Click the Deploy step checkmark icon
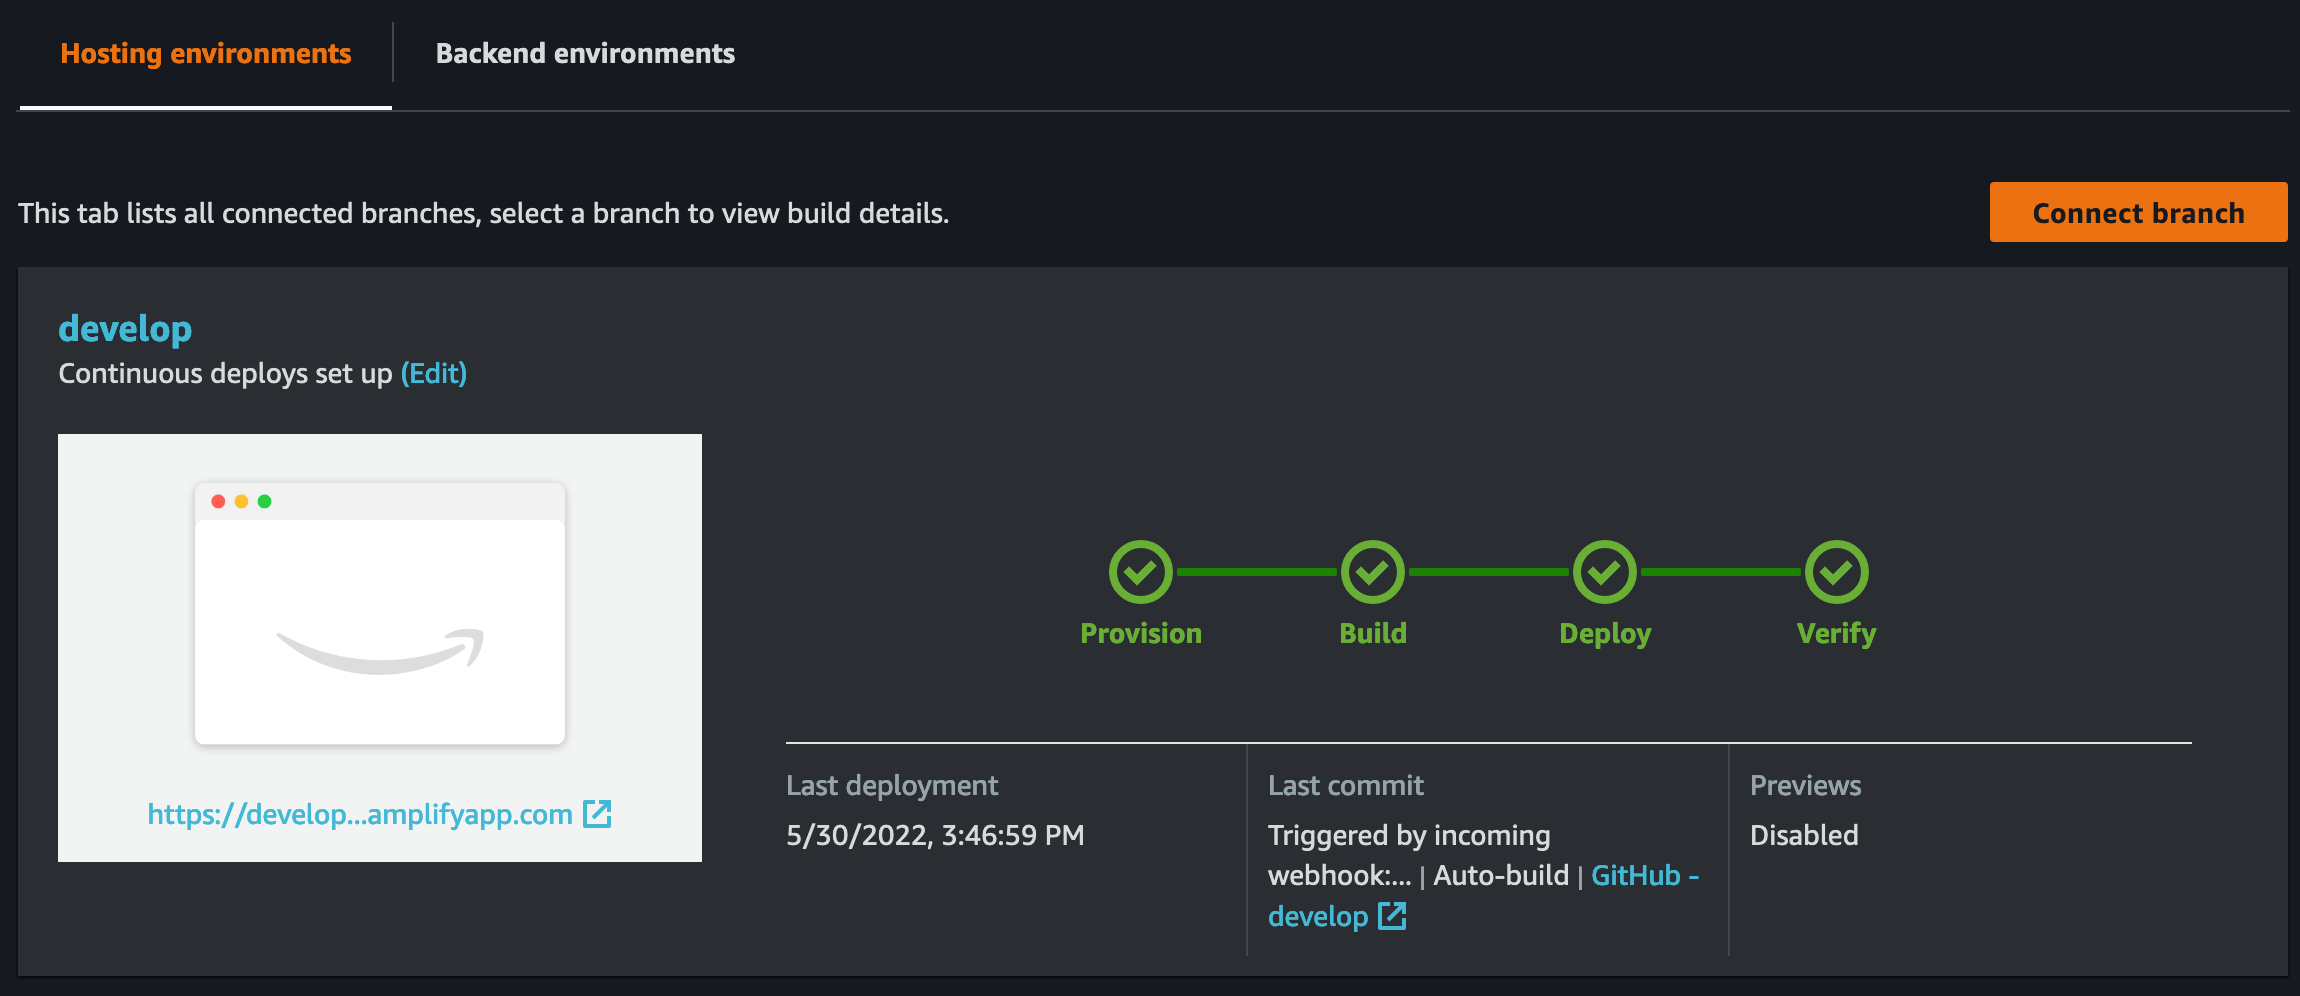This screenshot has height=996, width=2300. (1604, 572)
